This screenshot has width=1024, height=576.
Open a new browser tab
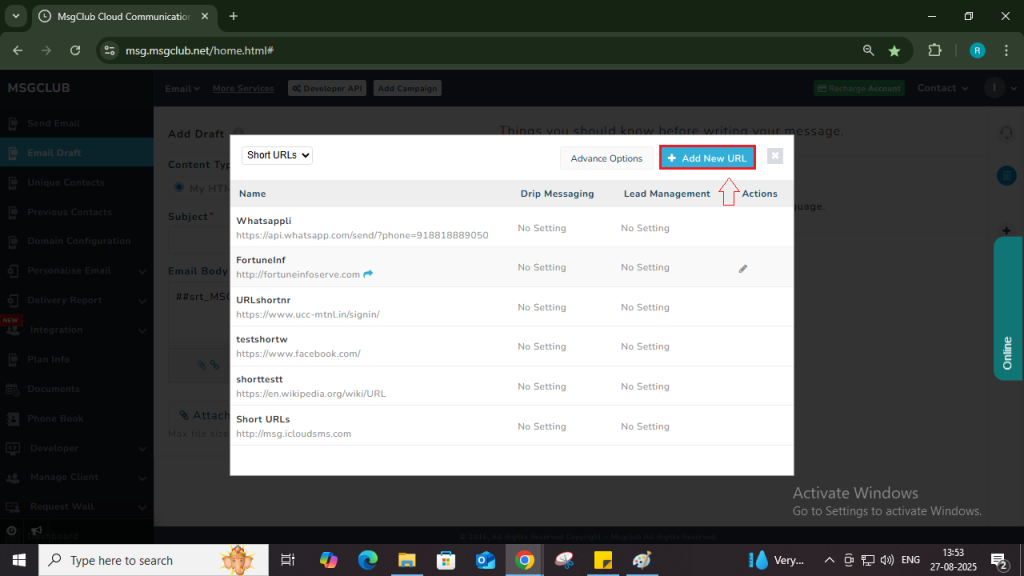click(233, 16)
